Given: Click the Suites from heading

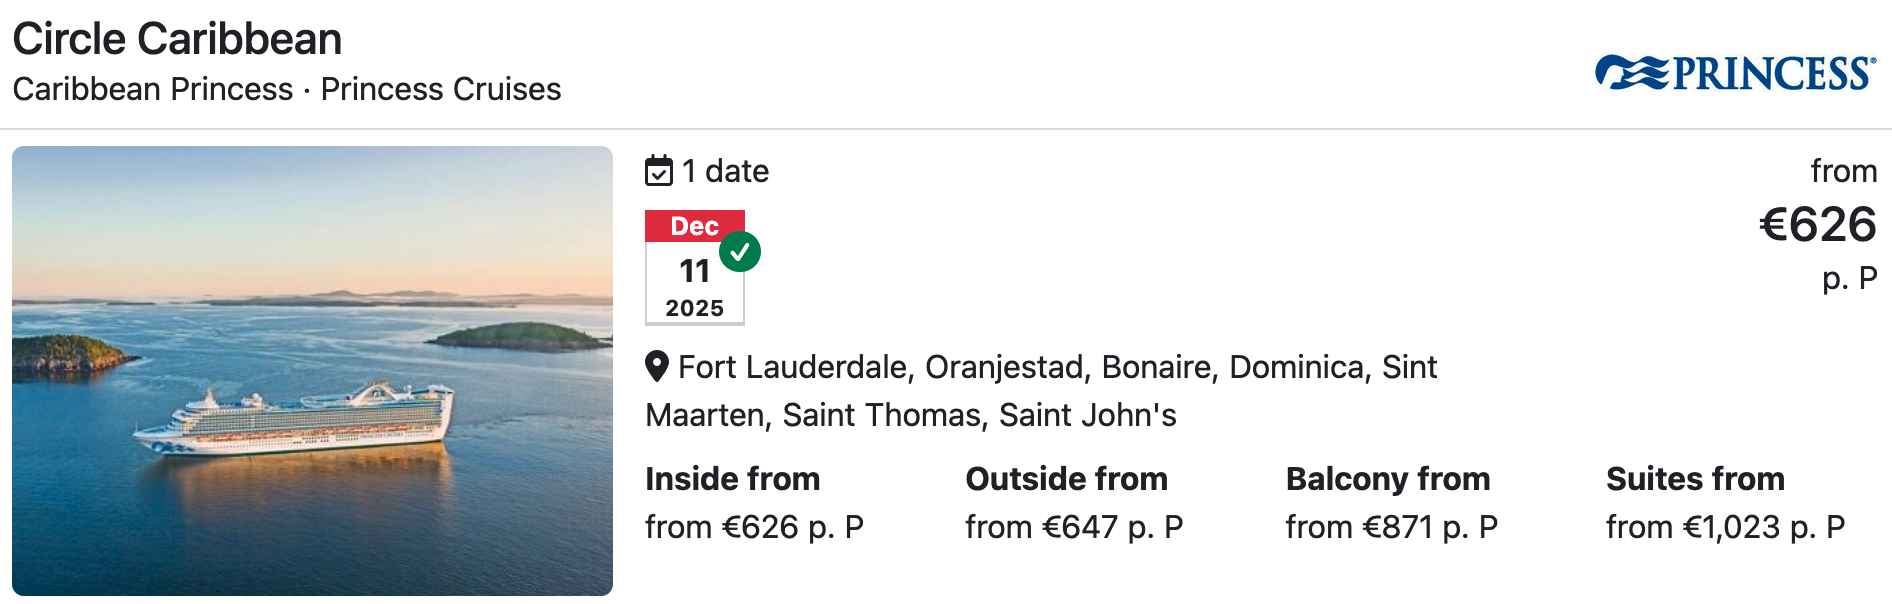Looking at the screenshot, I should [x=1695, y=479].
